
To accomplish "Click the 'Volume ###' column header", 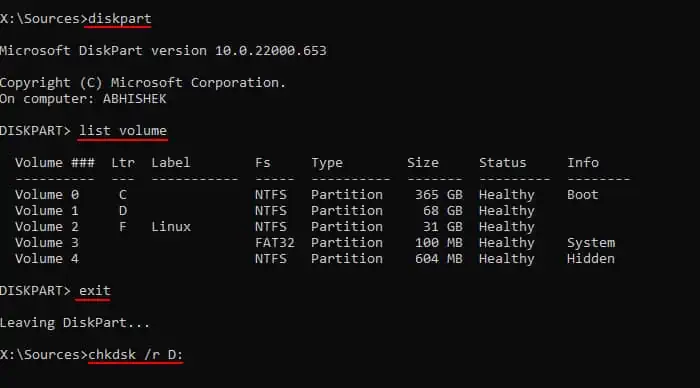I will click(54, 163).
